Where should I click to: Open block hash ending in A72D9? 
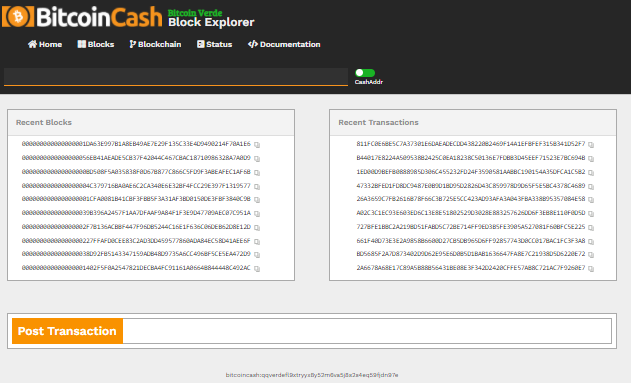[136, 254]
